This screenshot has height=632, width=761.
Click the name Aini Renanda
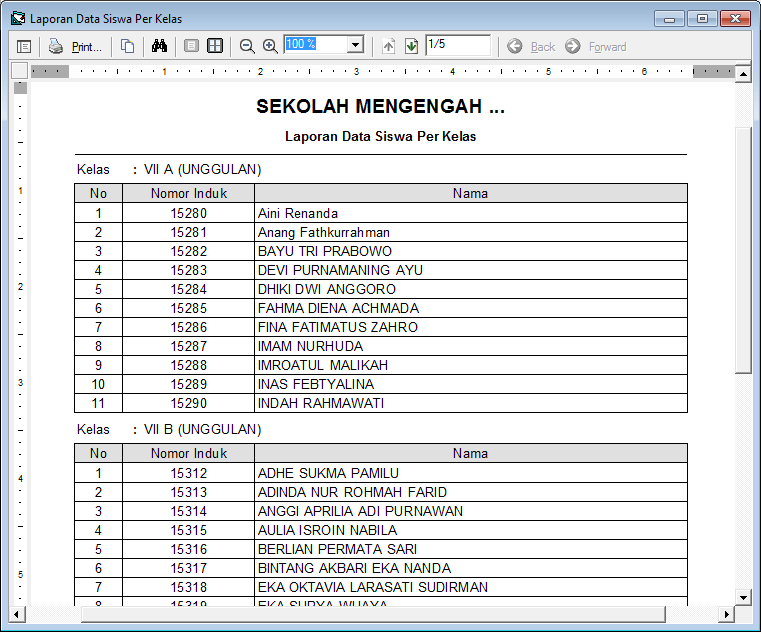coord(298,214)
